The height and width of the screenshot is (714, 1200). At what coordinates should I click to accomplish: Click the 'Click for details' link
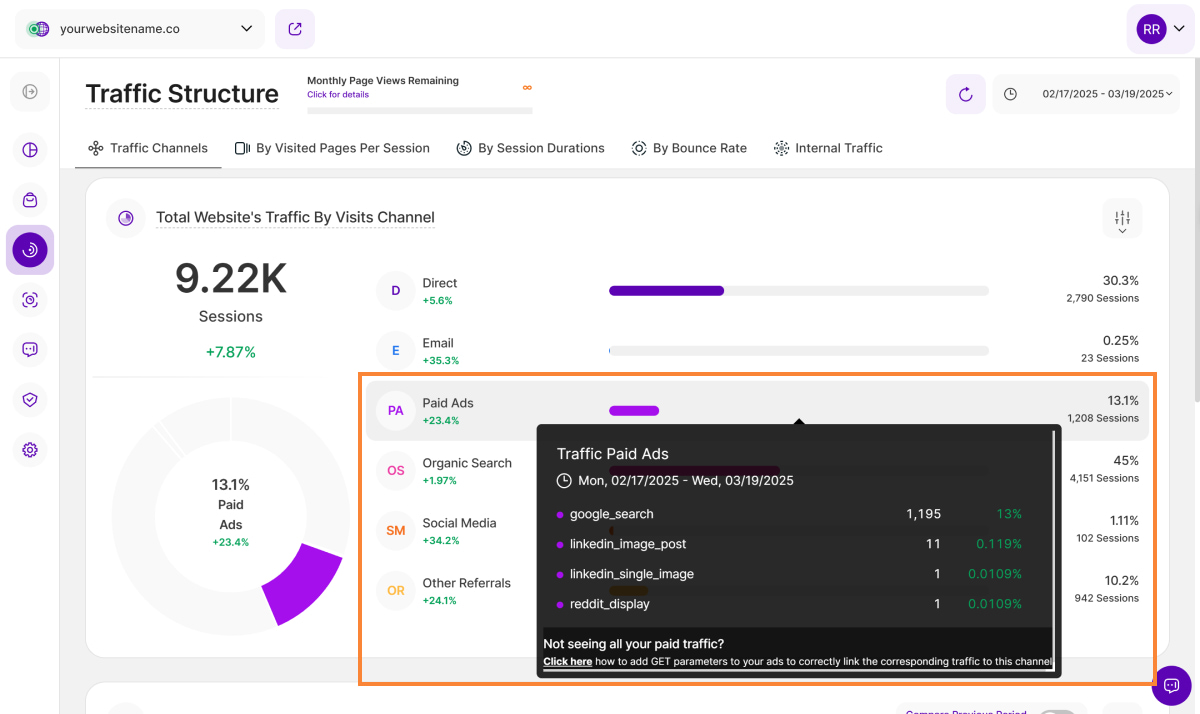338,95
